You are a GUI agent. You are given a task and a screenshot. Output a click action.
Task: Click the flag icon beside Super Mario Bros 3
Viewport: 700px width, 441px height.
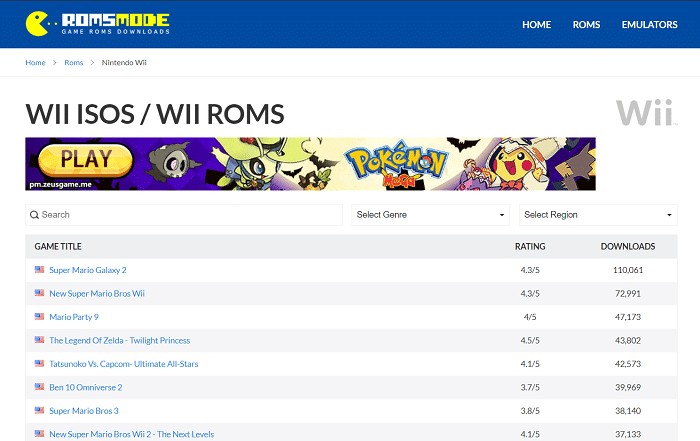[39, 410]
